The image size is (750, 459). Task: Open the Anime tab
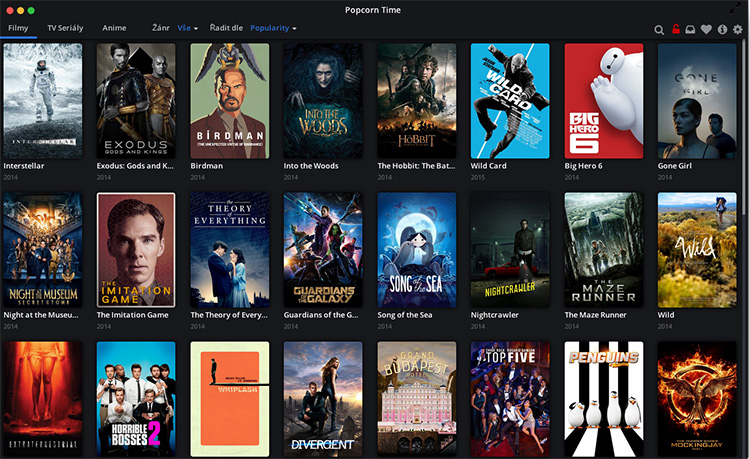[114, 28]
